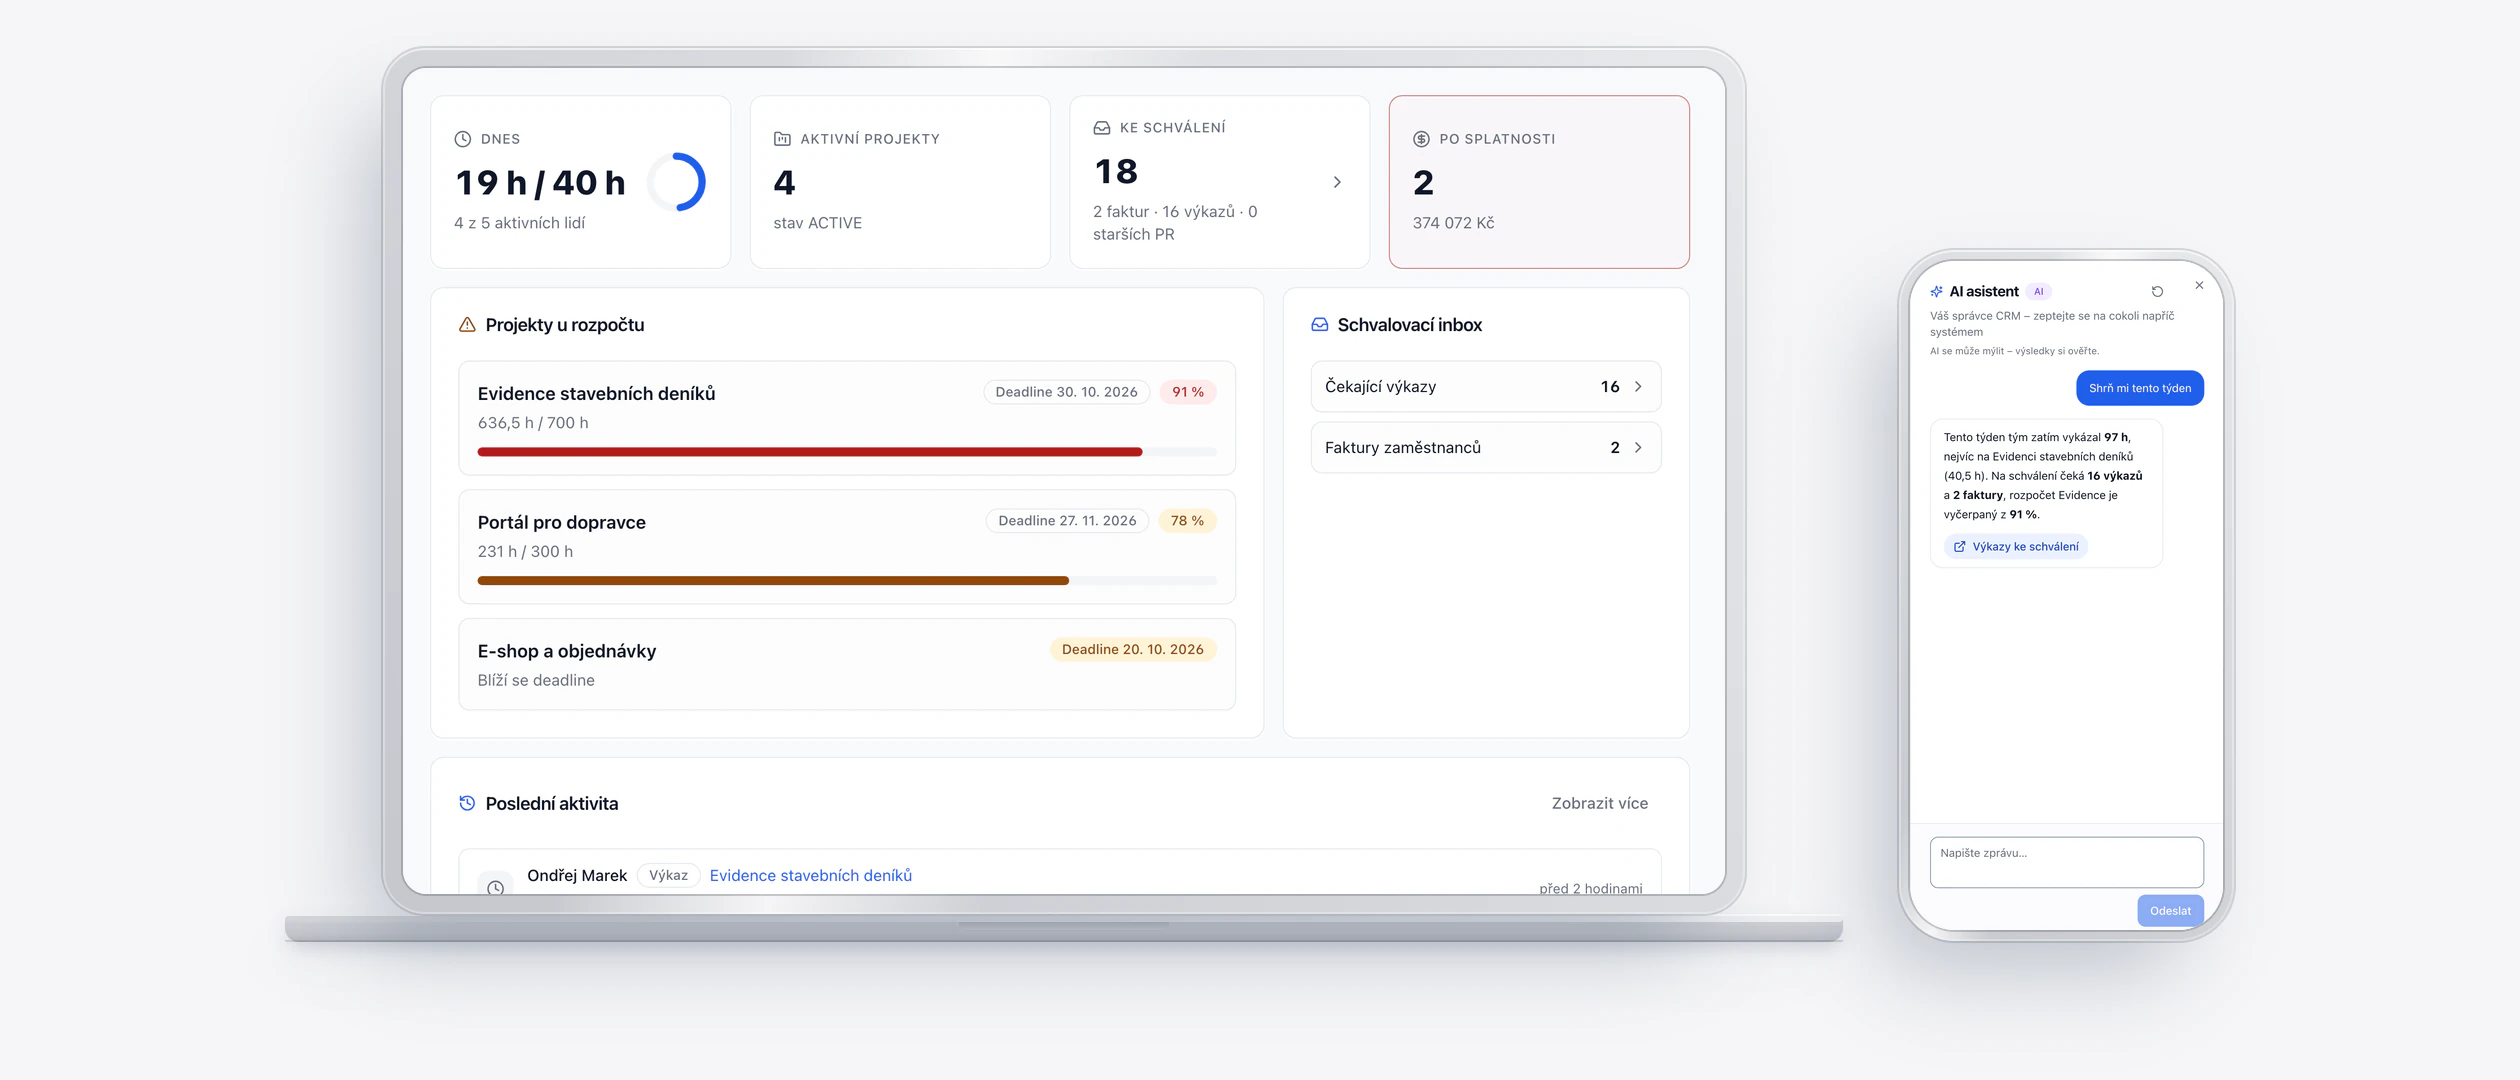The width and height of the screenshot is (2520, 1080).
Task: Click the folder icon beside Aktivní projekty
Action: 782,139
